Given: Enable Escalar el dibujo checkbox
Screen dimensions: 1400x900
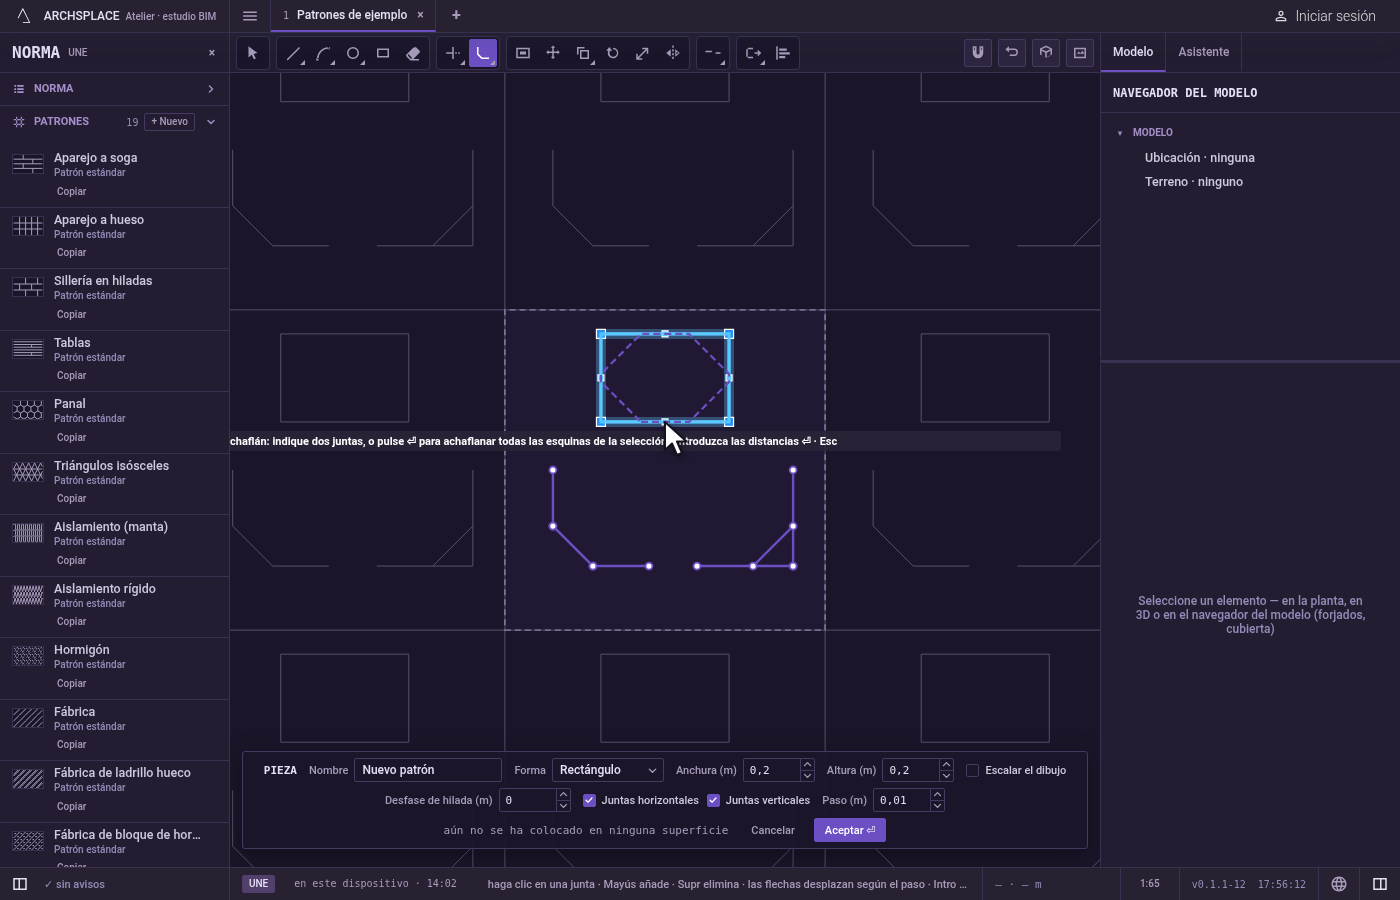Looking at the screenshot, I should click(972, 770).
